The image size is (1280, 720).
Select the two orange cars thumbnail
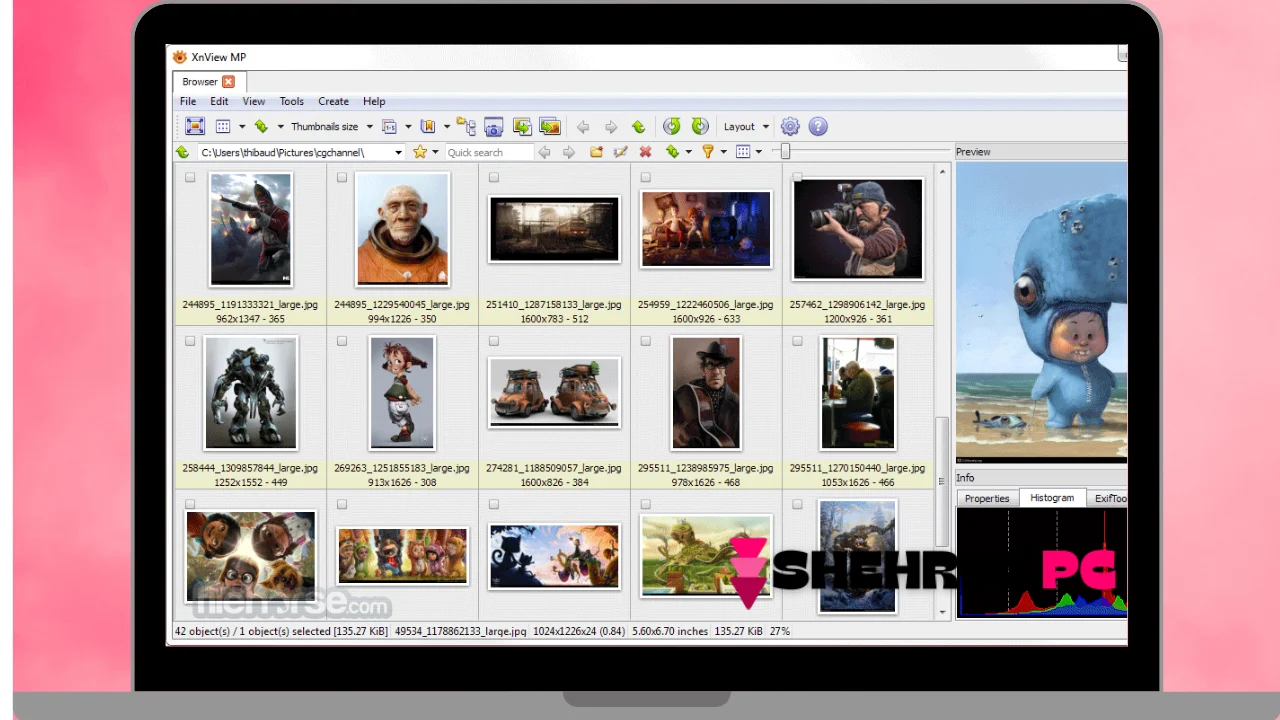tap(554, 392)
